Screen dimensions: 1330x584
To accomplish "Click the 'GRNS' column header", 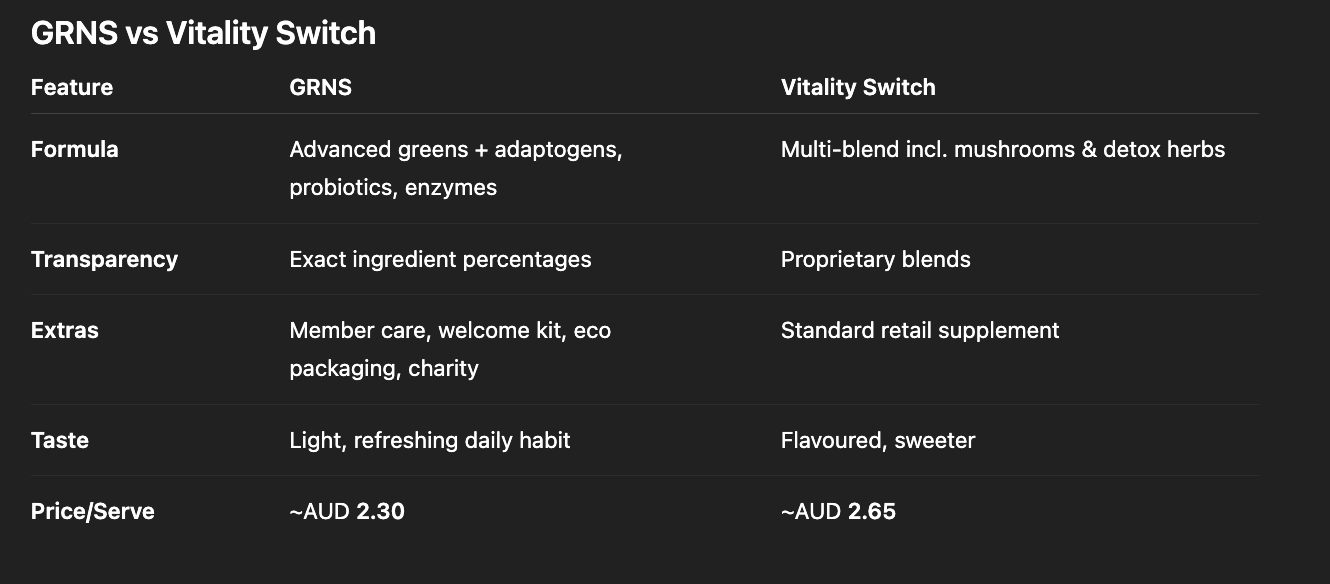I will [x=320, y=87].
